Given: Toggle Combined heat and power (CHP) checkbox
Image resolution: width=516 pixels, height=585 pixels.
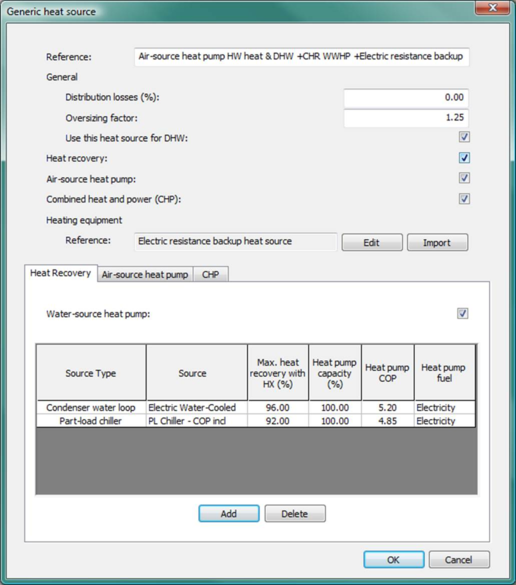Looking at the screenshot, I should click(464, 198).
